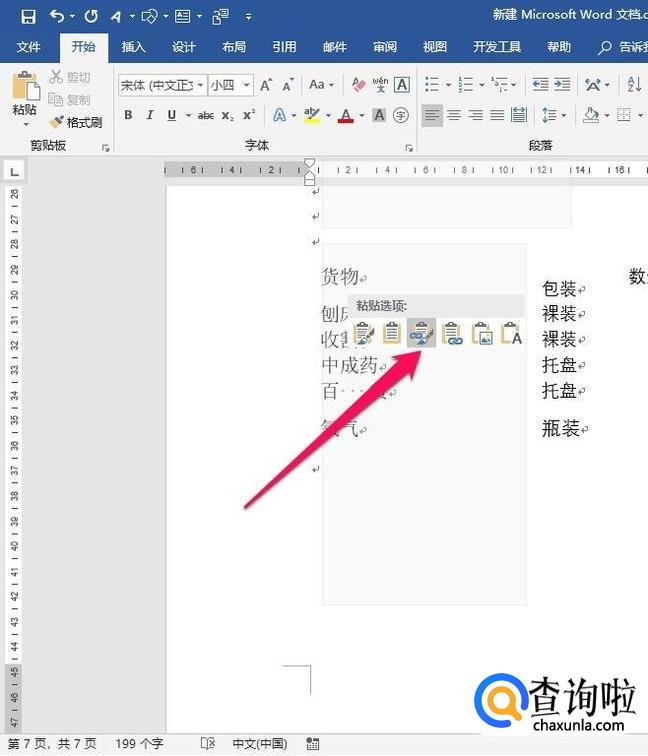Open the clipboard pane launcher

(x=106, y=148)
